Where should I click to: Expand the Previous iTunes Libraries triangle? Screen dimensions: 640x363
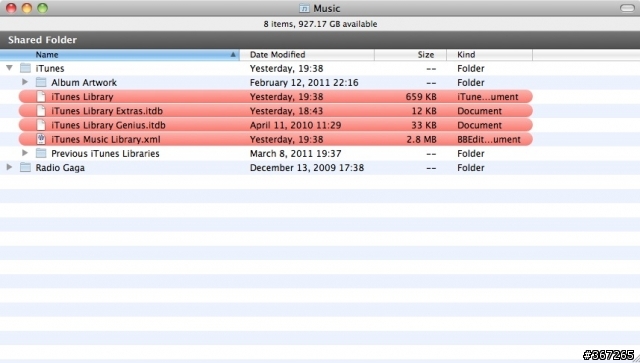tap(25, 153)
